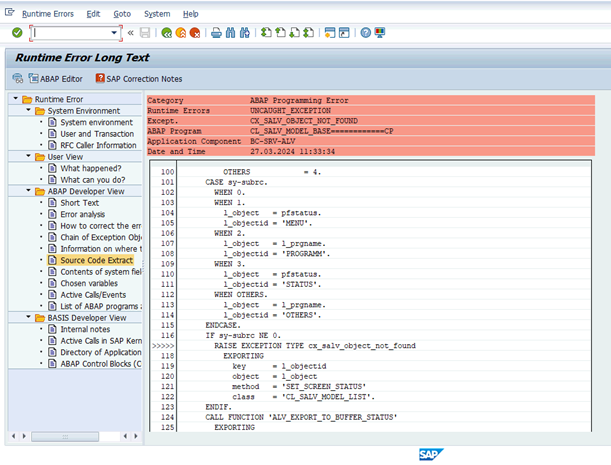Open the ABAP Editor button
611x465 pixels.
[x=55, y=79]
